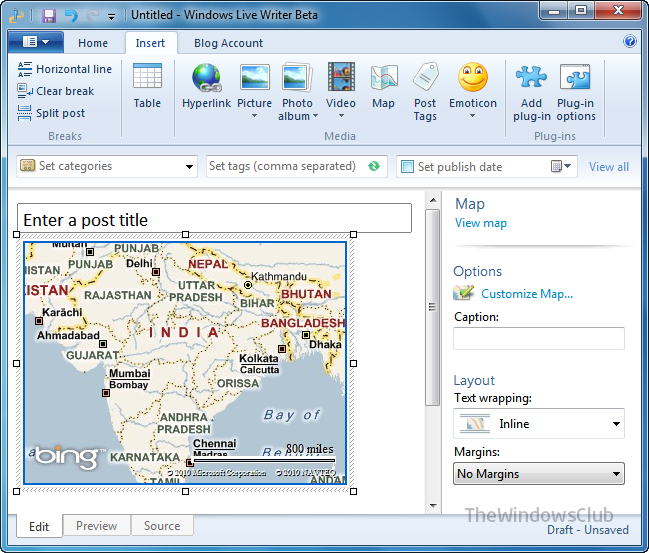The image size is (649, 553).
Task: Click the Picture icon
Action: click(x=254, y=77)
